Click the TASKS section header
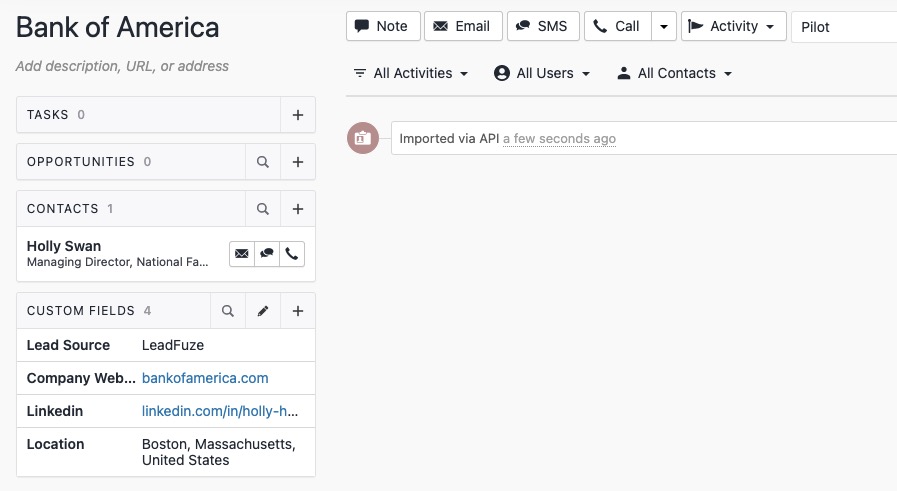The height and width of the screenshot is (491, 897). (148, 115)
